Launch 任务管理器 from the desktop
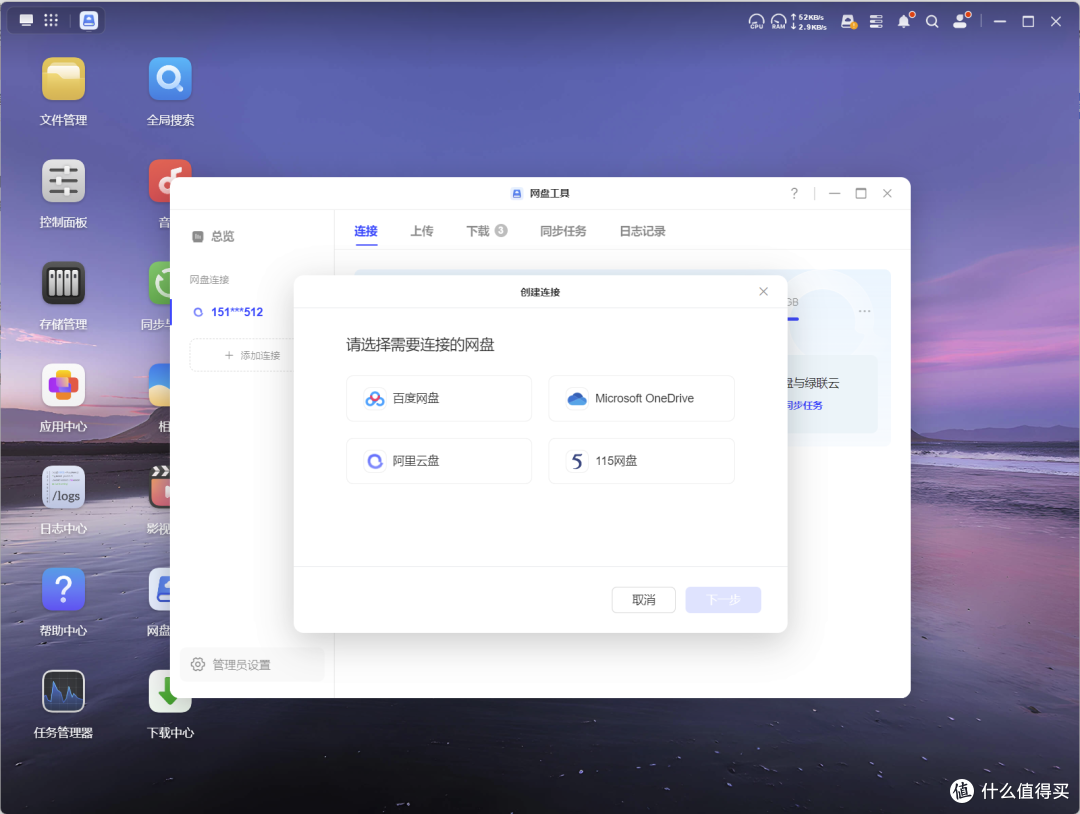Image resolution: width=1080 pixels, height=814 pixels. [63, 691]
